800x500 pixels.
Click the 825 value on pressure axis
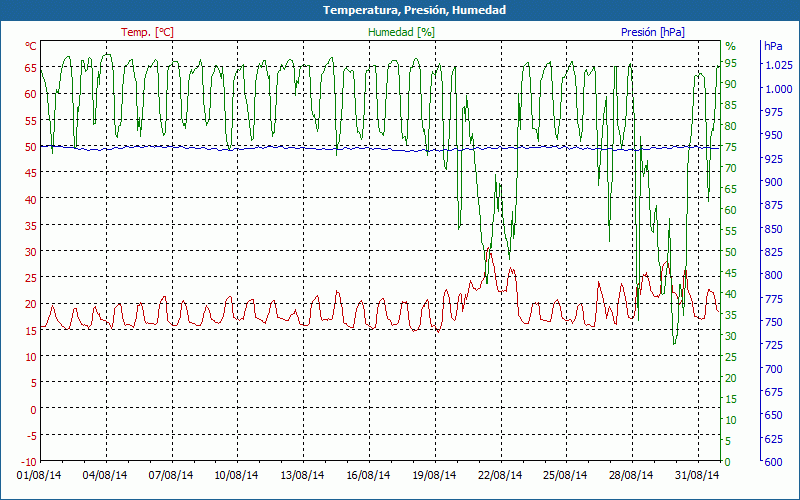click(773, 252)
